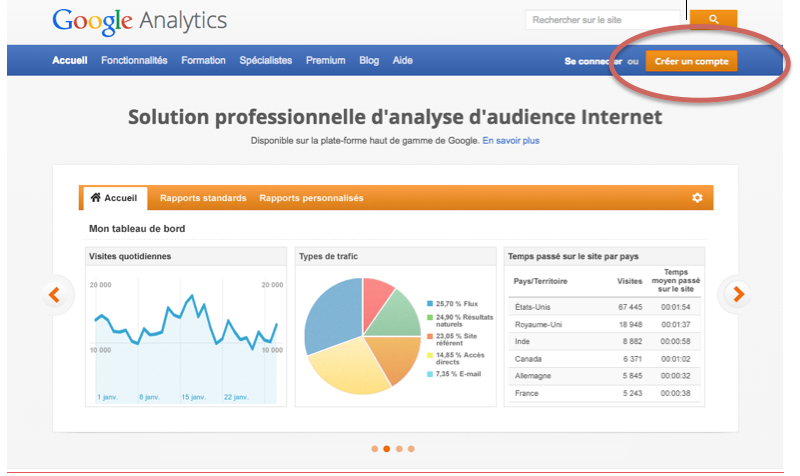Select the Canada table row
Image resolution: width=800 pixels, height=476 pixels.
pyautogui.click(x=604, y=359)
